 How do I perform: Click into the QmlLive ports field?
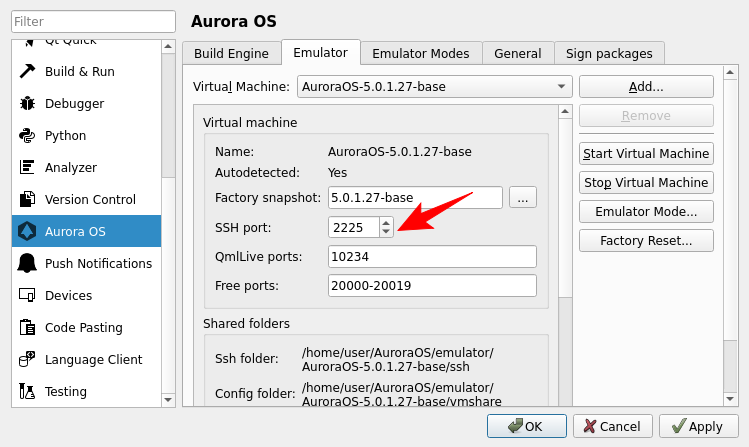(x=432, y=257)
